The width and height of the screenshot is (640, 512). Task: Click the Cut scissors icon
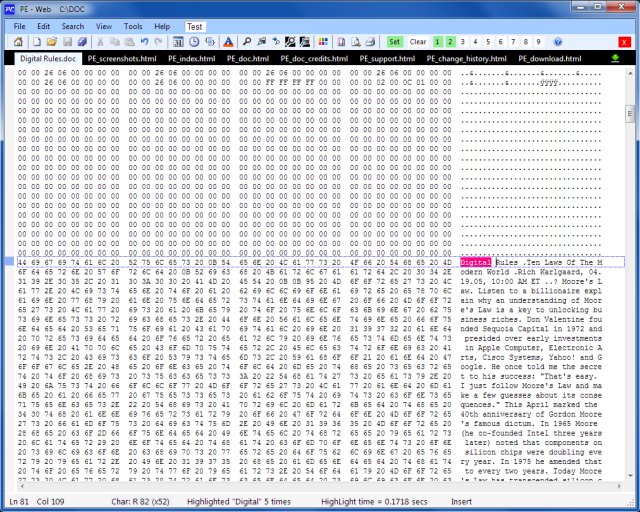(x=100, y=42)
